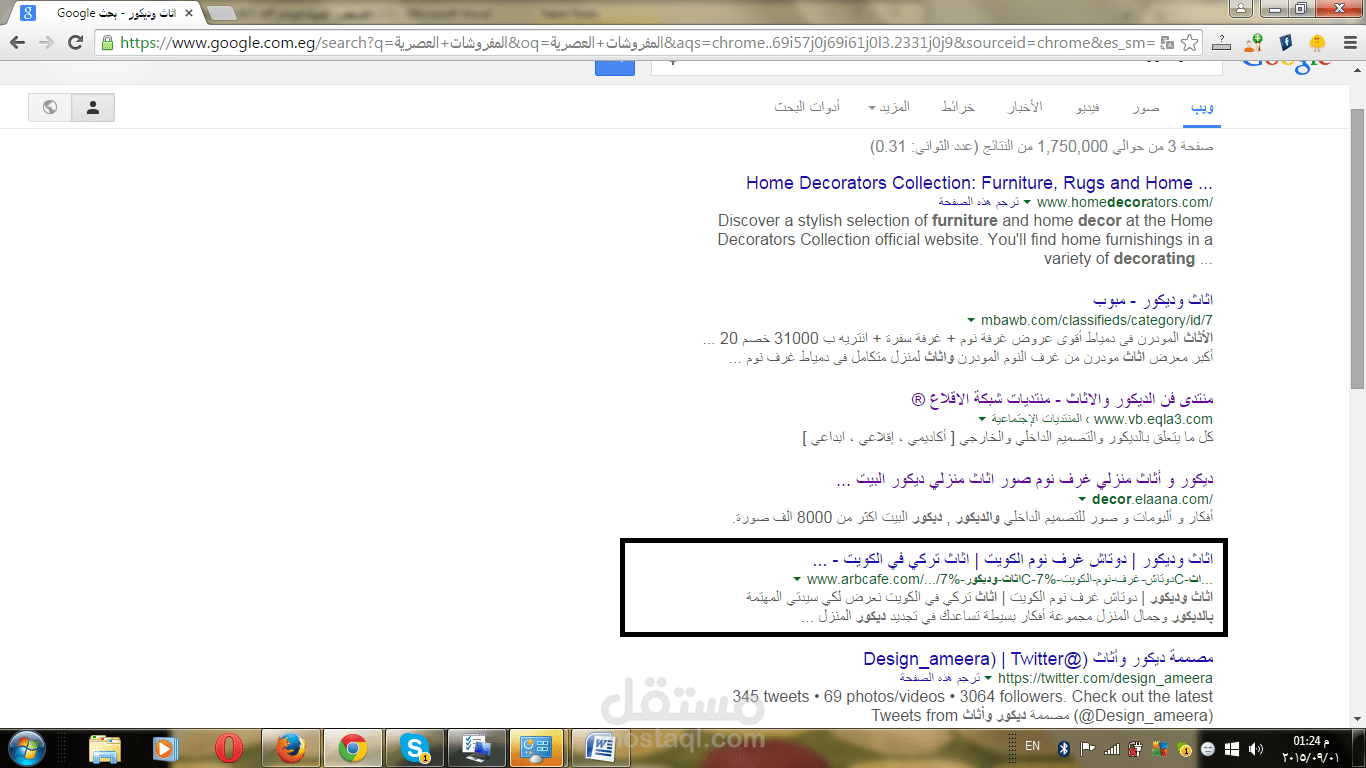Screen dimensions: 1366x768
Task: Open the الأخبار (News) search tab
Action: pos(1024,107)
